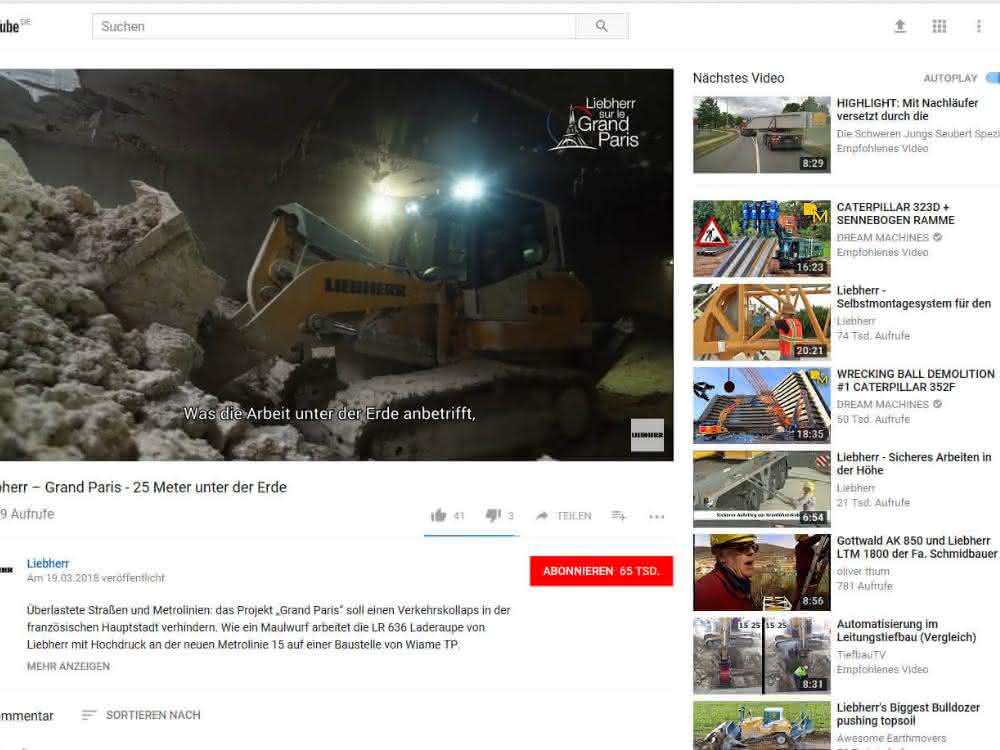Click the thumbs down dislike icon

click(x=493, y=515)
